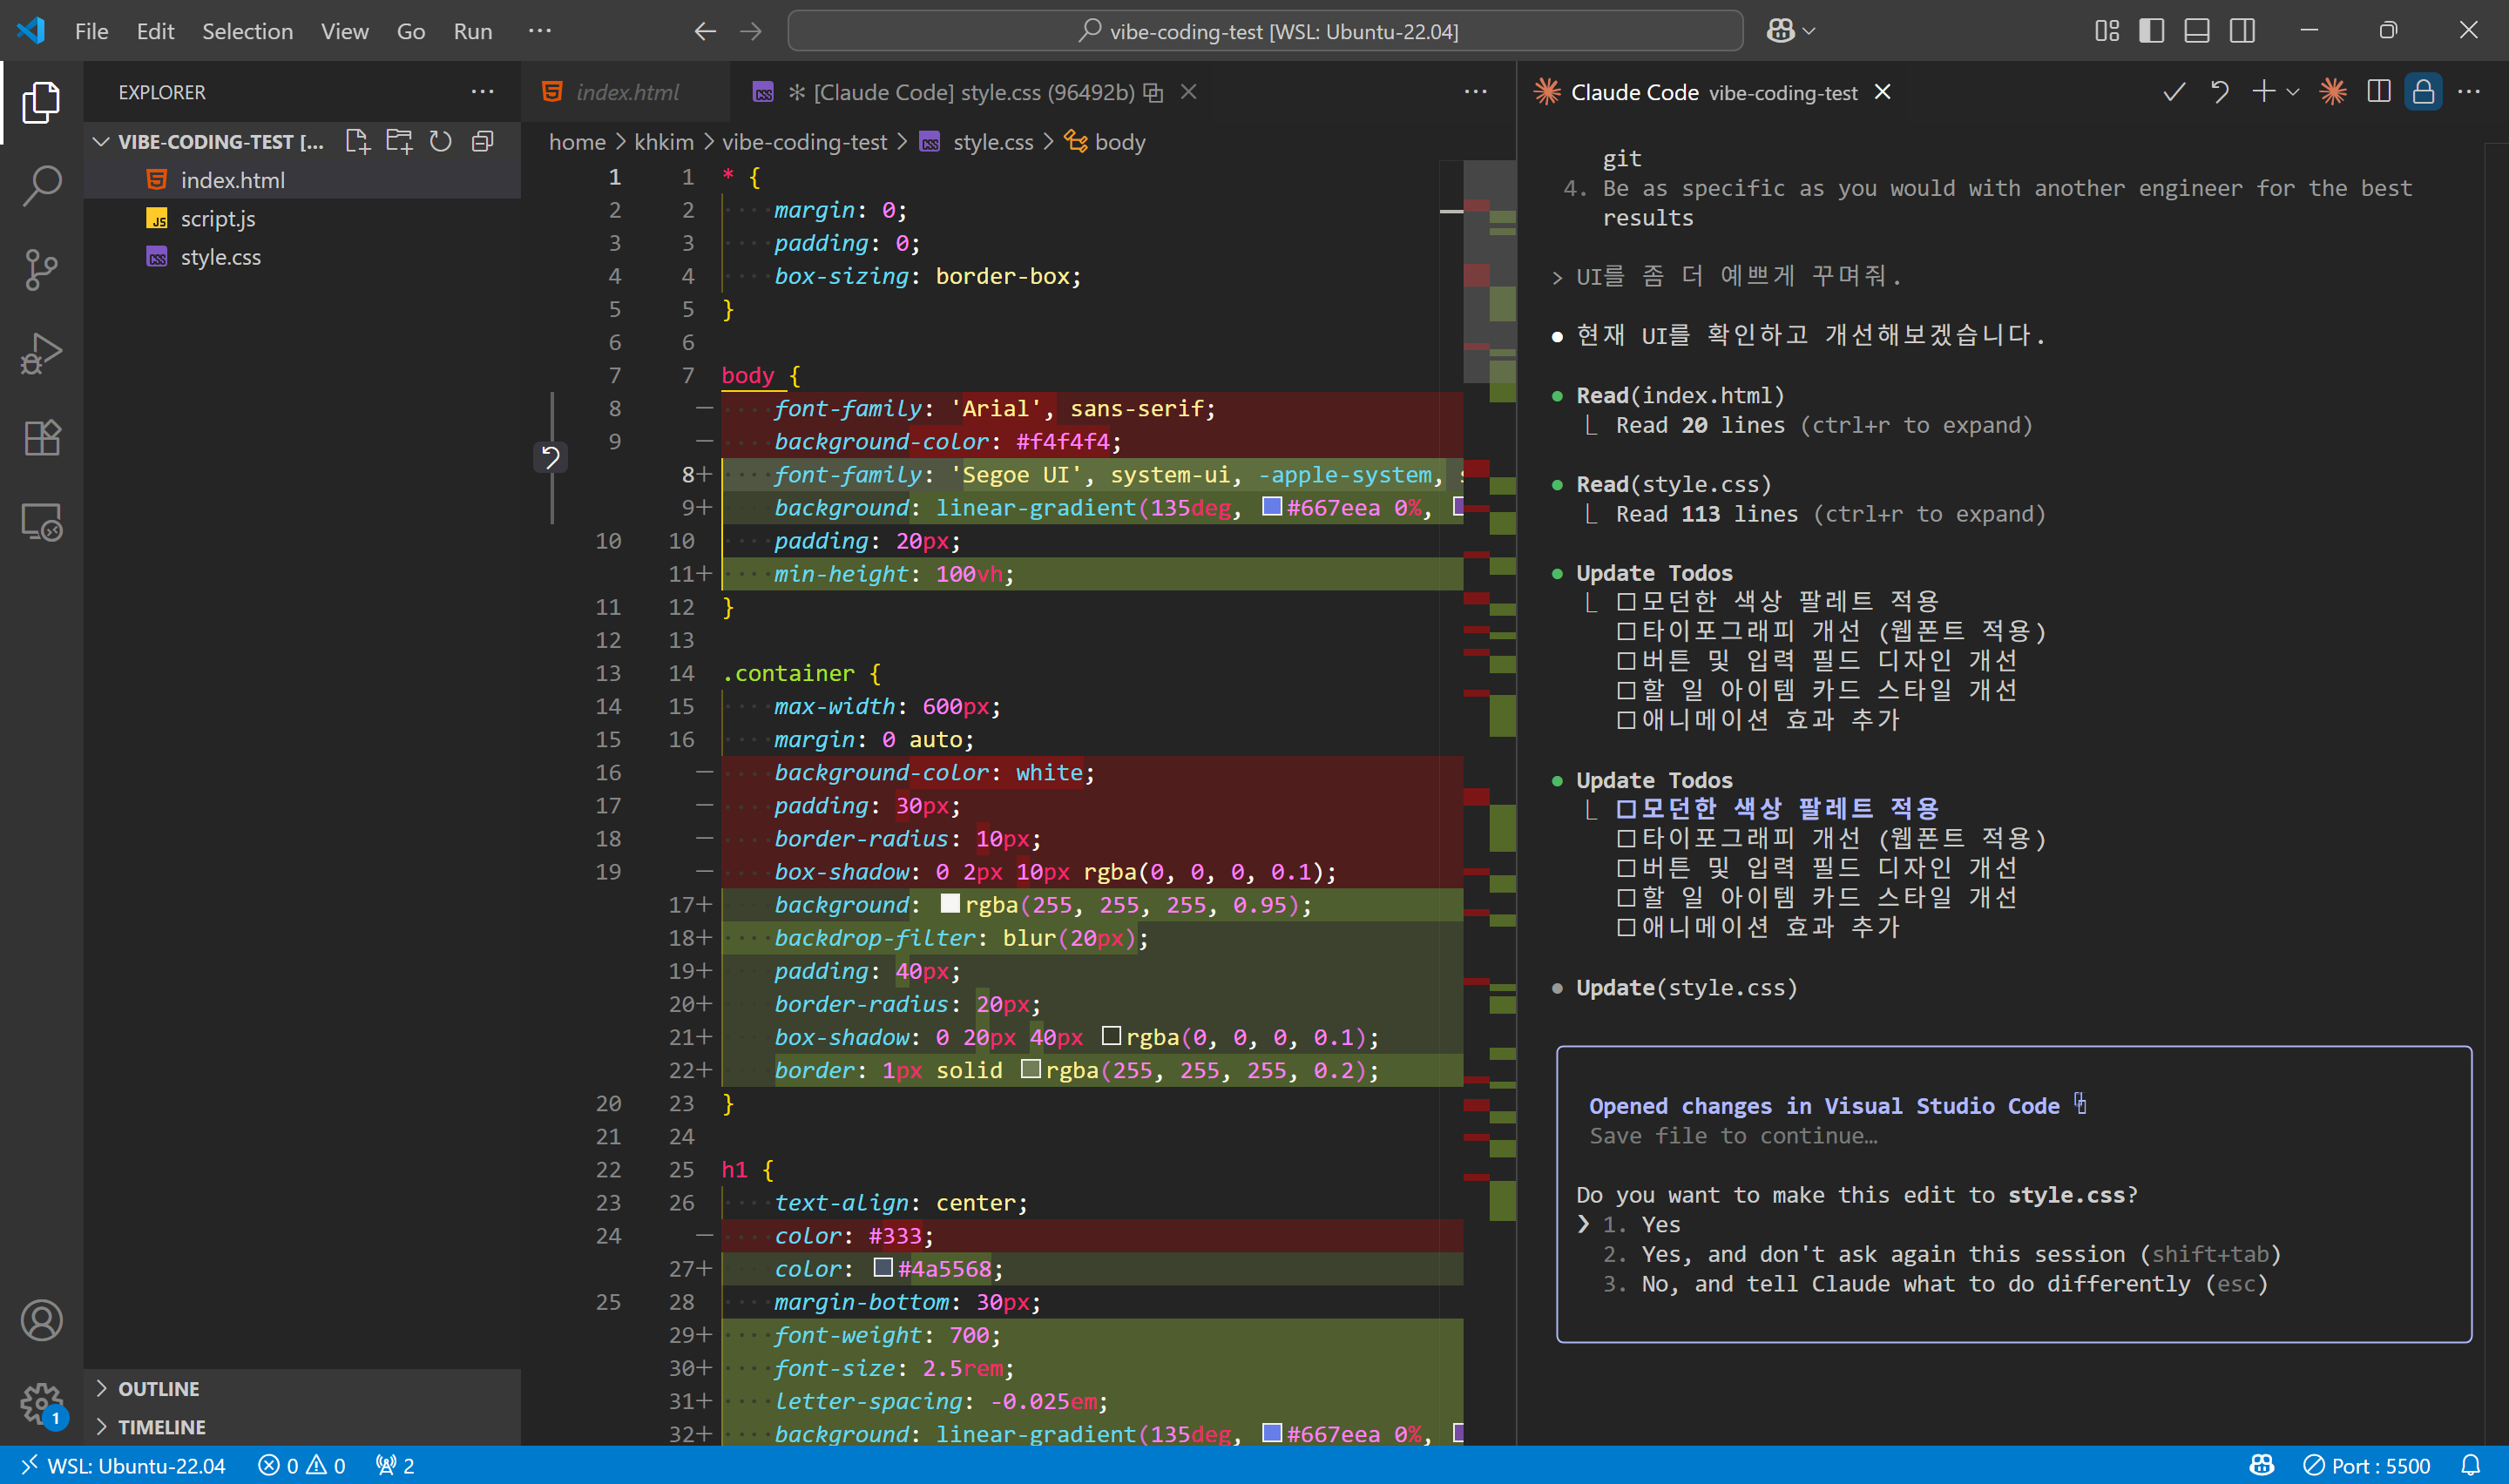Toggle the primary side bar layout button
Screen dimensions: 2509x1484
click(2151, 31)
